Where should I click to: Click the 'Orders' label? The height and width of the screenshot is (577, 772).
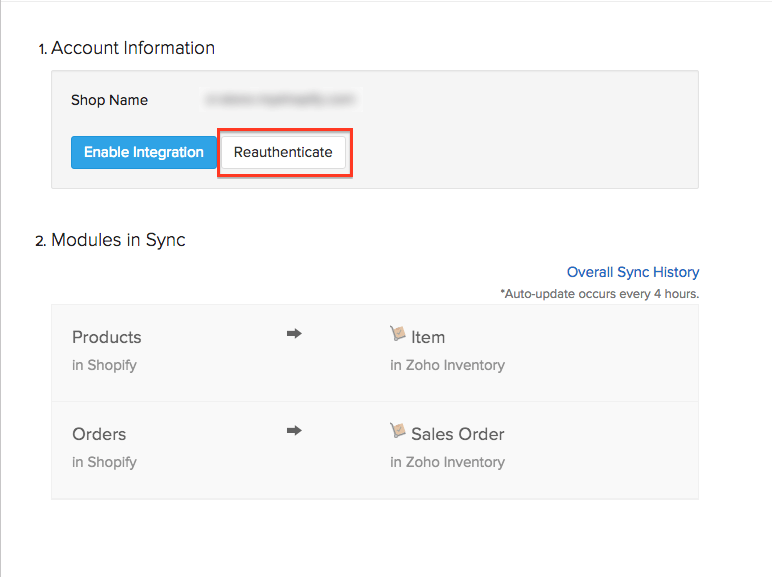click(x=99, y=434)
